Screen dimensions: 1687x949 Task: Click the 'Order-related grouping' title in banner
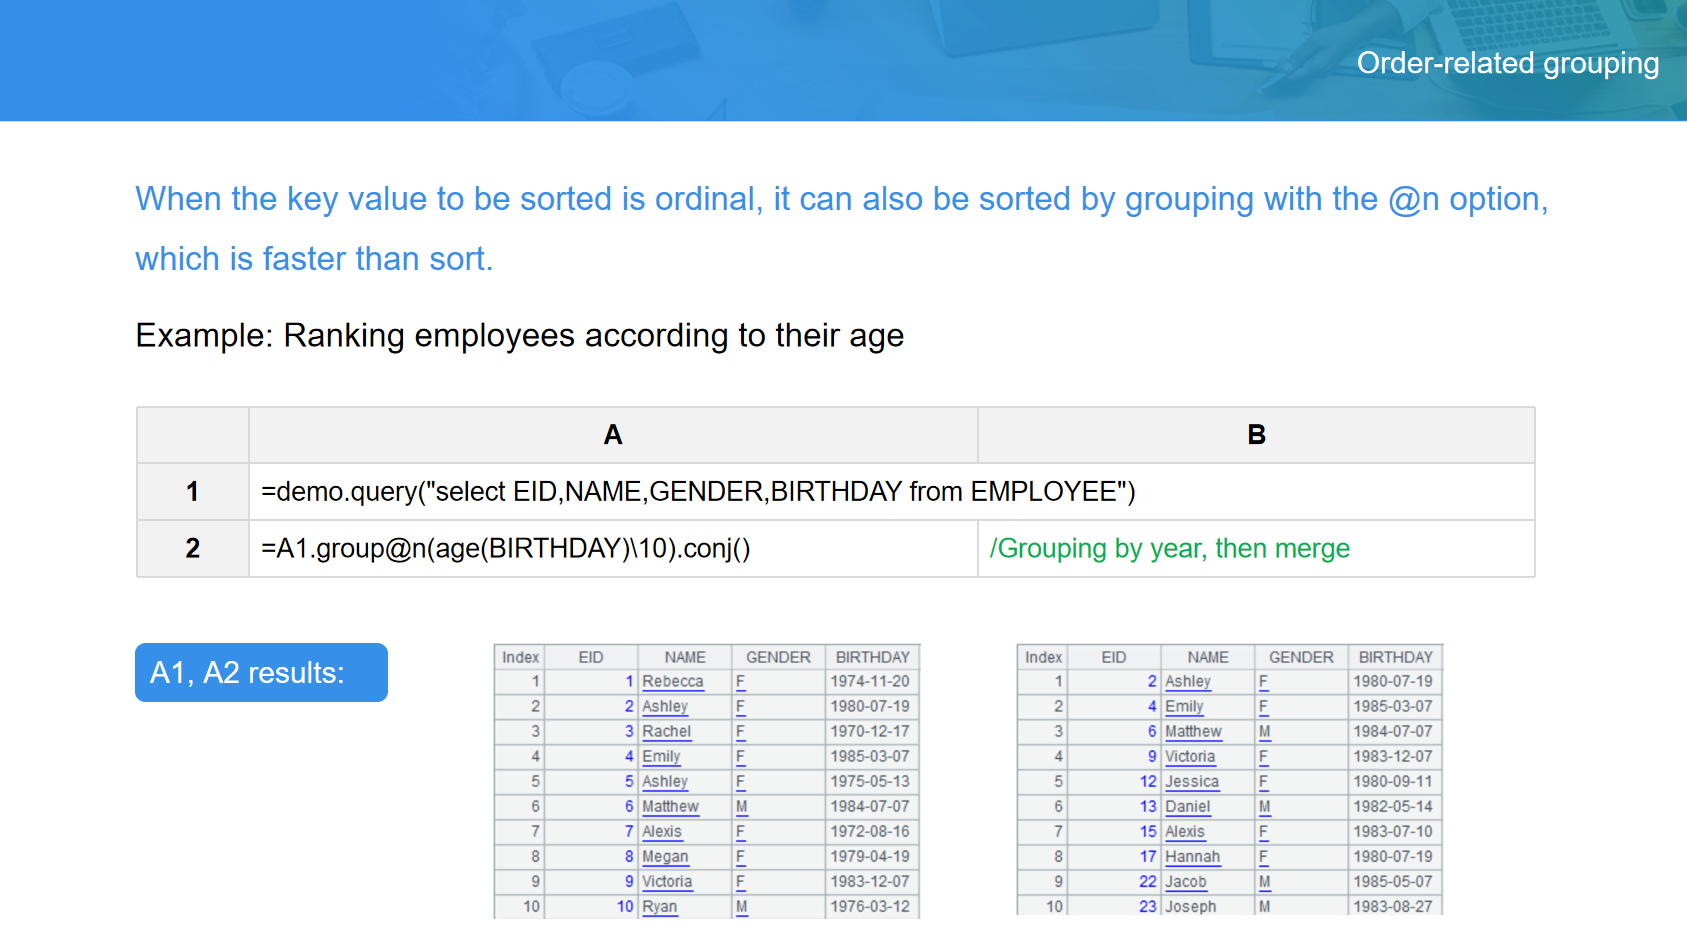tap(1507, 63)
